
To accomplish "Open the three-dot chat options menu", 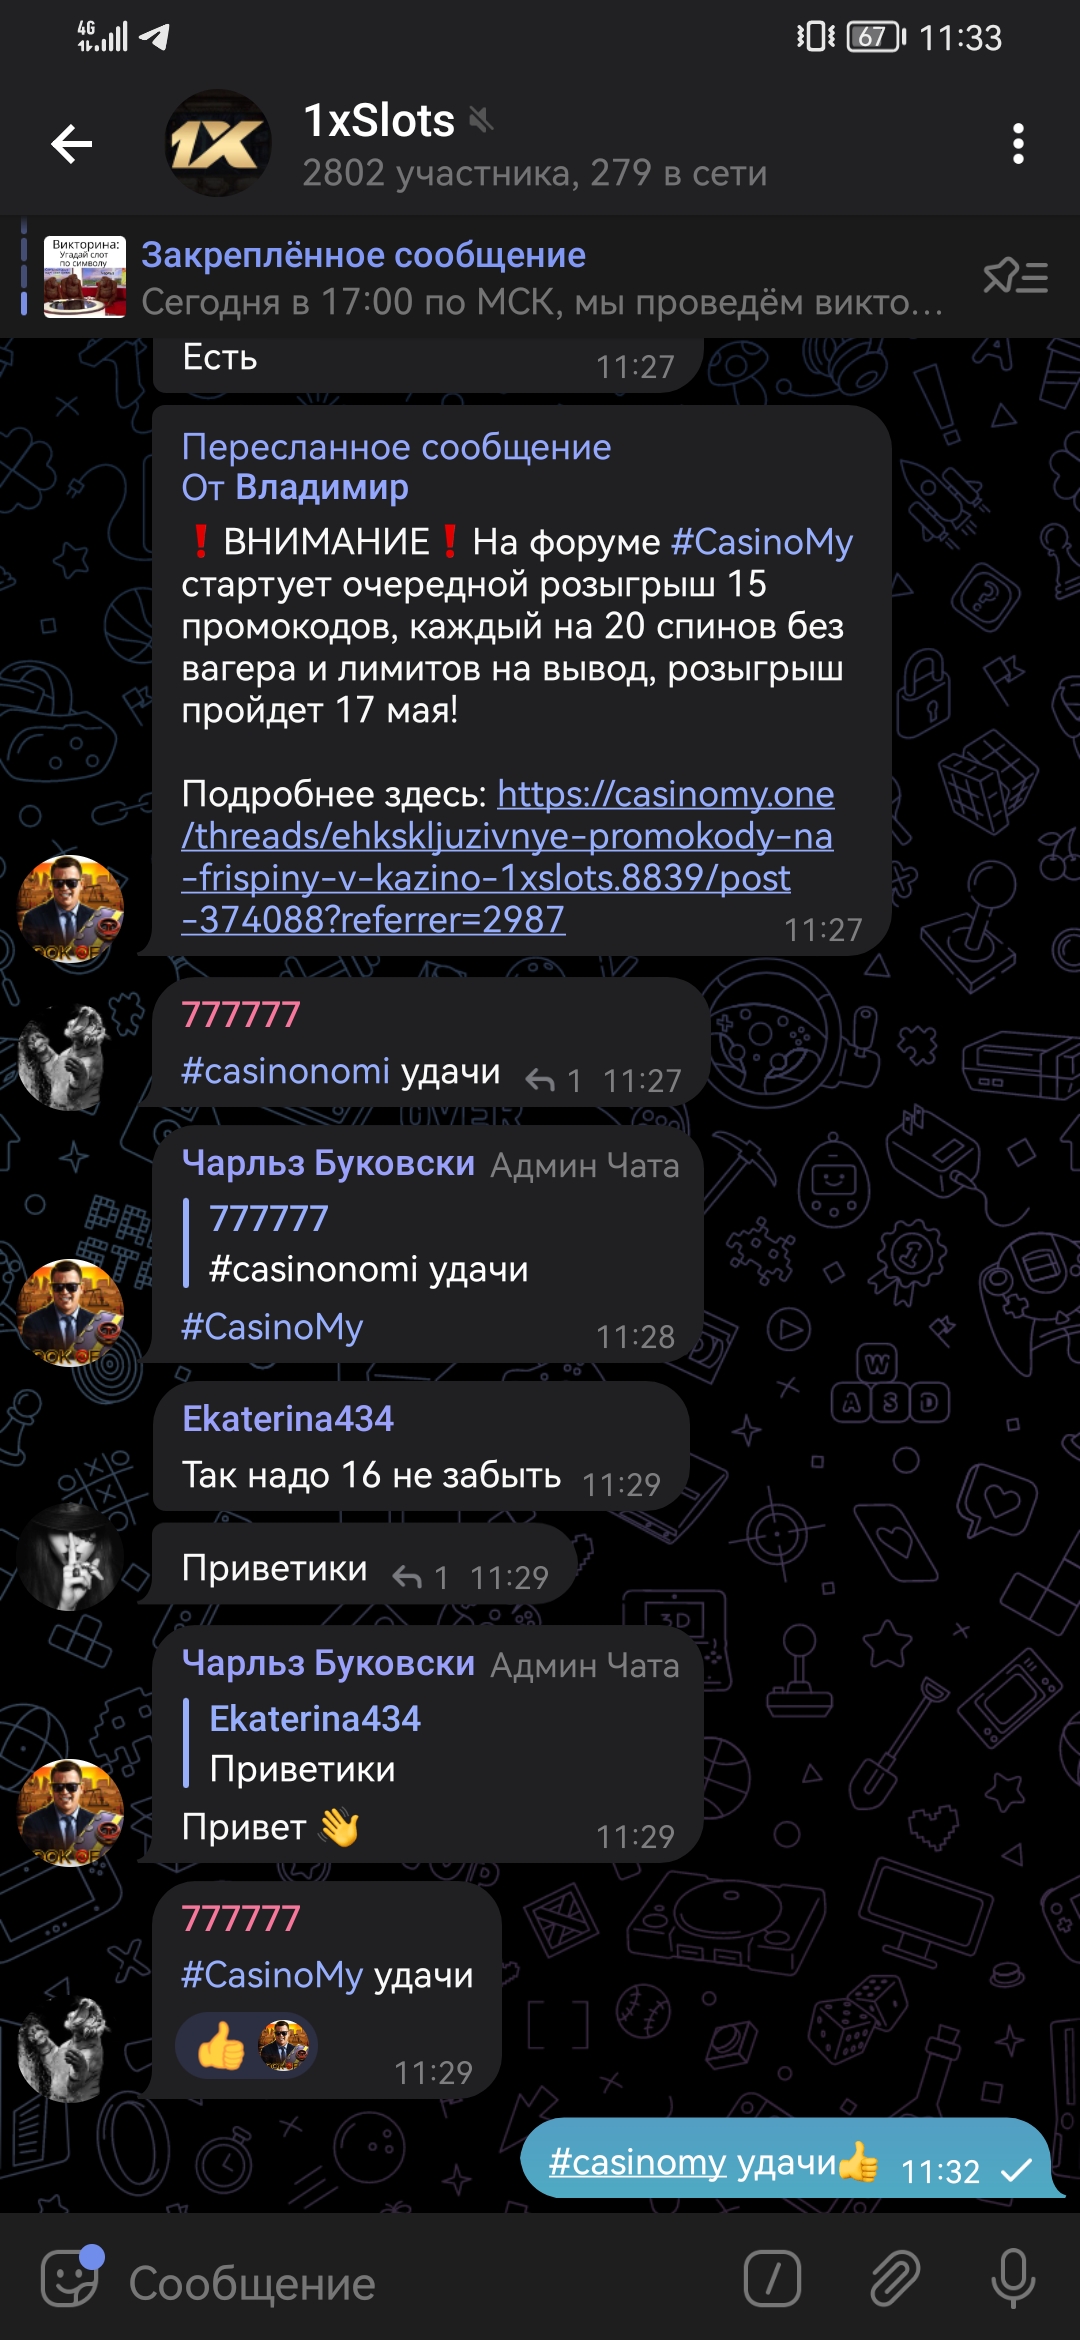I will click(x=1018, y=144).
